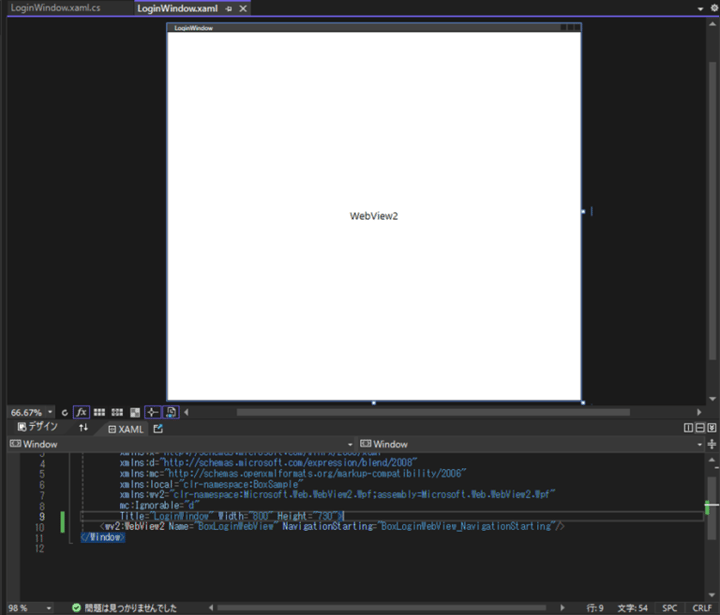The image size is (720, 615).
Task: Toggle the fx effects button
Action: coord(82,412)
